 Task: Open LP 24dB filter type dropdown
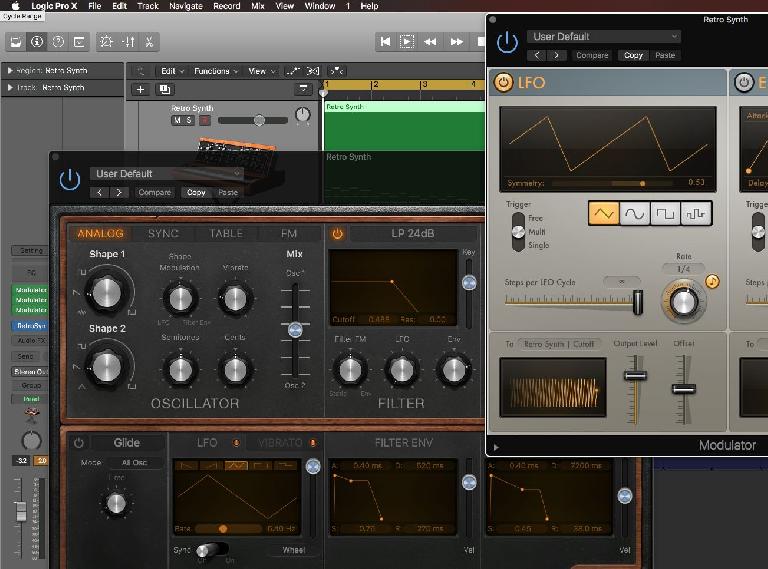pos(412,234)
